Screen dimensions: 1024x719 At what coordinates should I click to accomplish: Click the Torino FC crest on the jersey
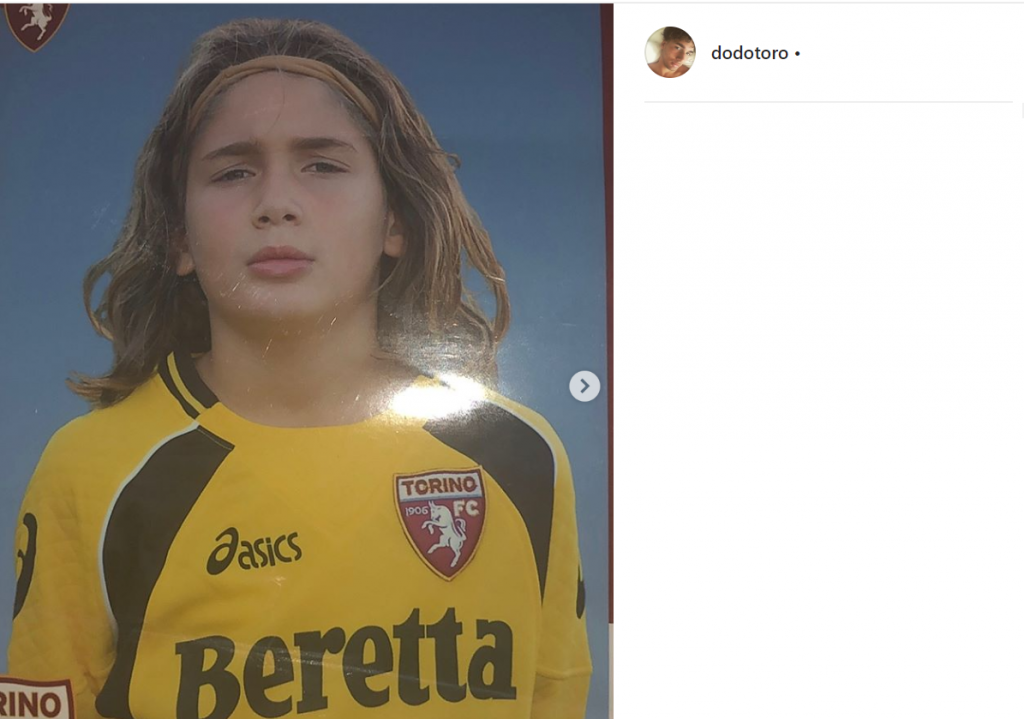click(440, 522)
